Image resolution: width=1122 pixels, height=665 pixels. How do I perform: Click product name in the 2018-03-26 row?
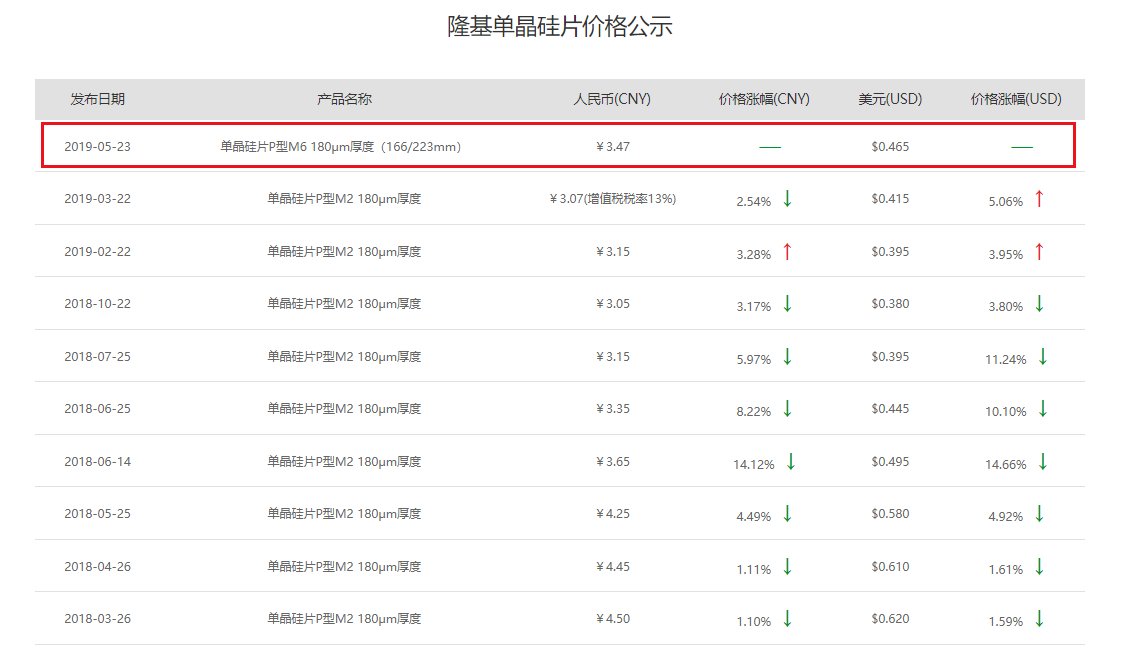pyautogui.click(x=344, y=619)
